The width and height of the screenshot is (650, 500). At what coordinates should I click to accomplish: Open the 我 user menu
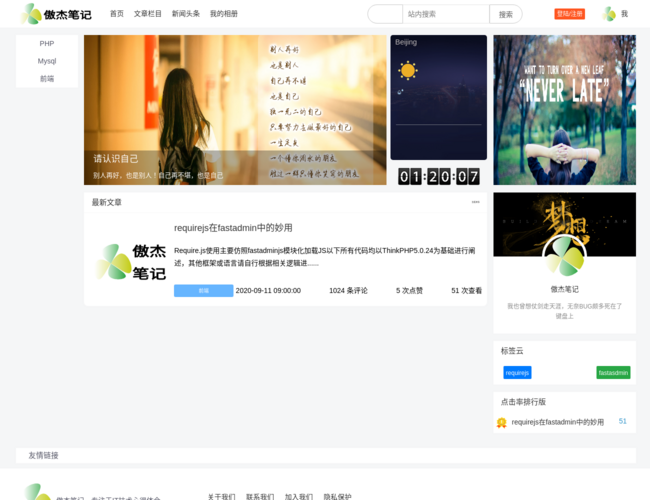pyautogui.click(x=624, y=14)
